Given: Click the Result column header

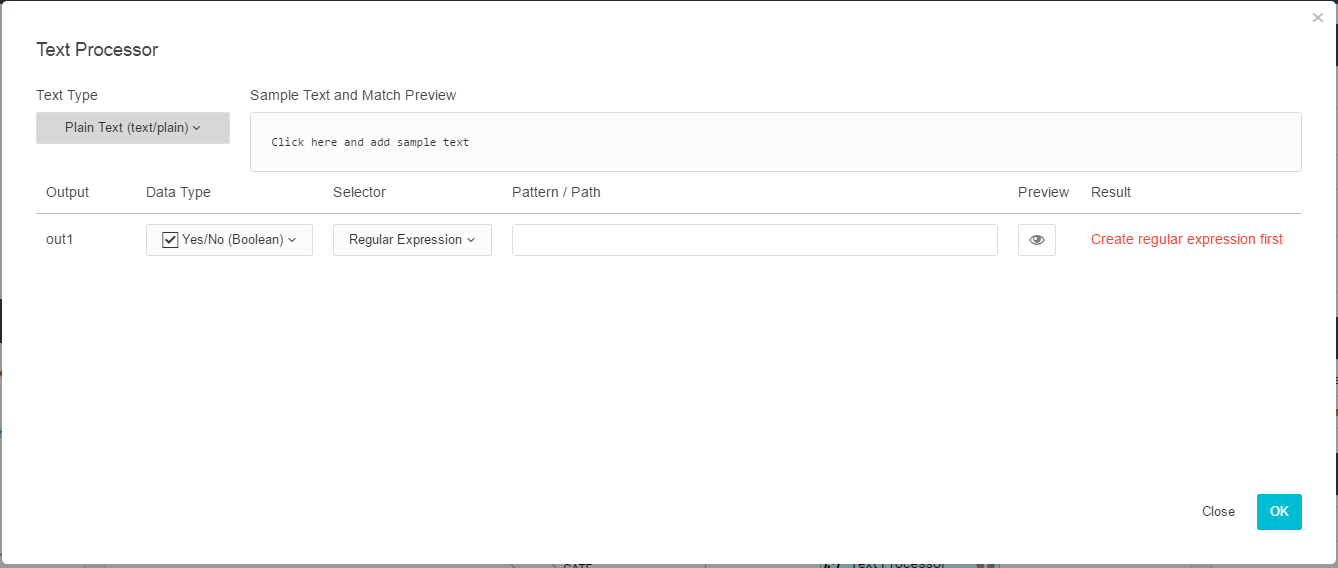Looking at the screenshot, I should [1110, 192].
